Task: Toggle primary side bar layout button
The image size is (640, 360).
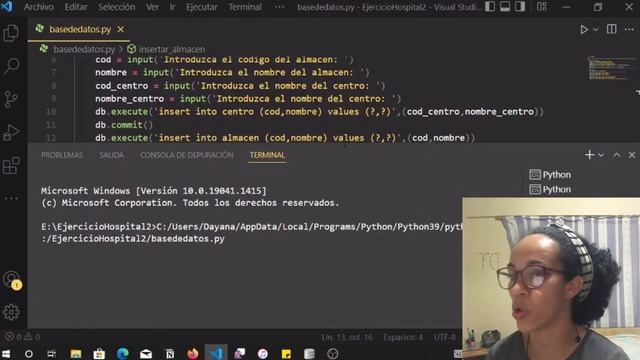Action: [x=490, y=7]
